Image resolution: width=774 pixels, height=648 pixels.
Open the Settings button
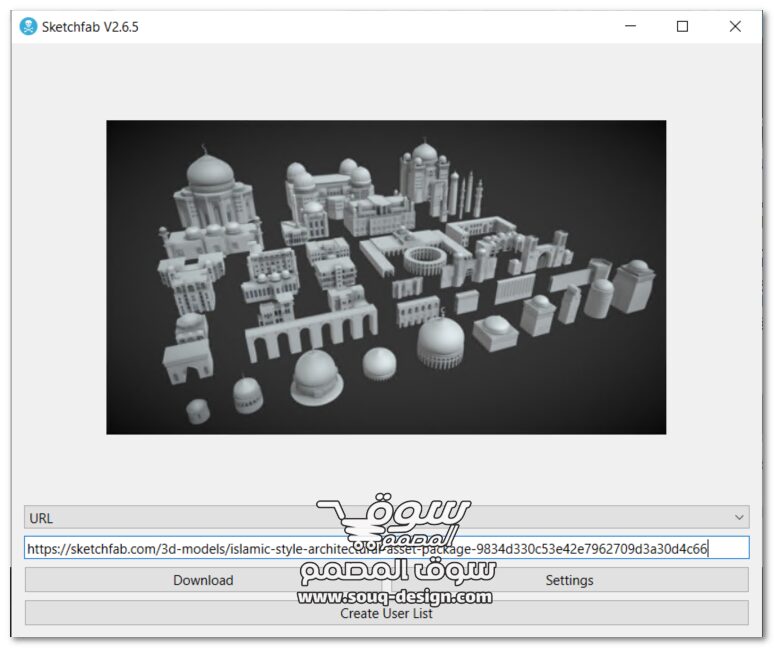point(569,580)
